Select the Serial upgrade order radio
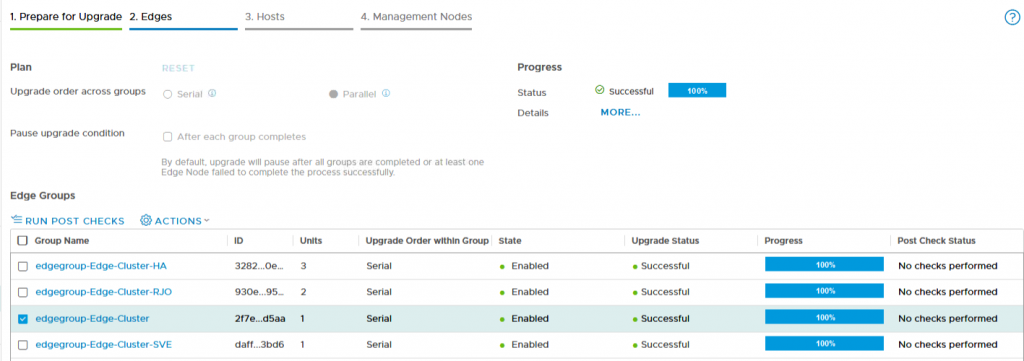The image size is (1024, 361). point(167,94)
